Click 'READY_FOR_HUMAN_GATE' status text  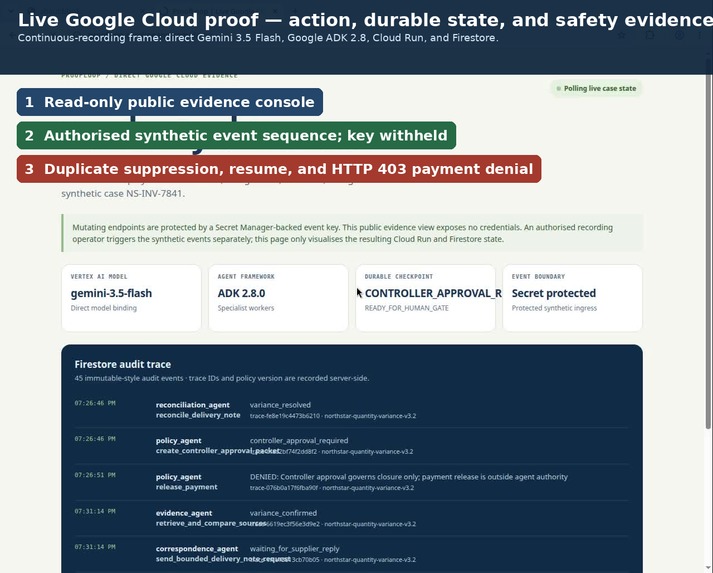[x=407, y=308]
